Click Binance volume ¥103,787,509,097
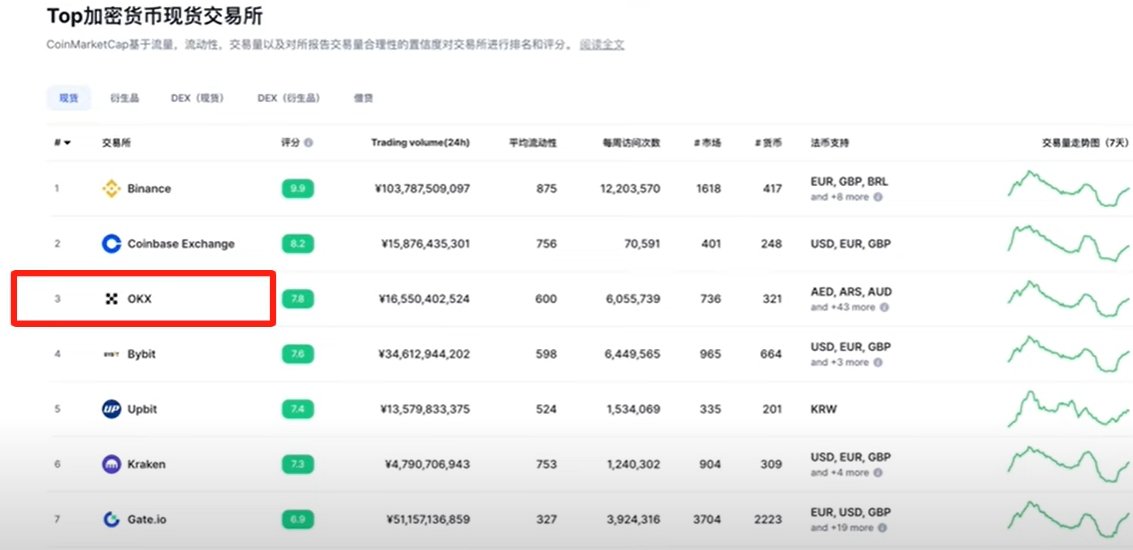This screenshot has height=550, width=1133. [x=422, y=189]
